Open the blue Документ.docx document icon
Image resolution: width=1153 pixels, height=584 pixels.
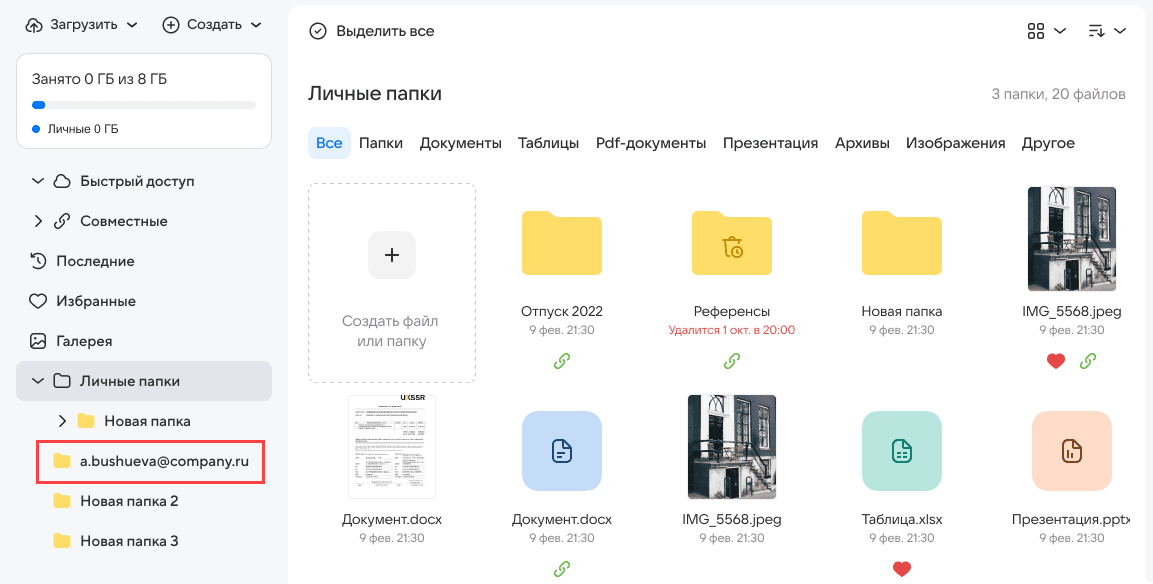(x=562, y=451)
